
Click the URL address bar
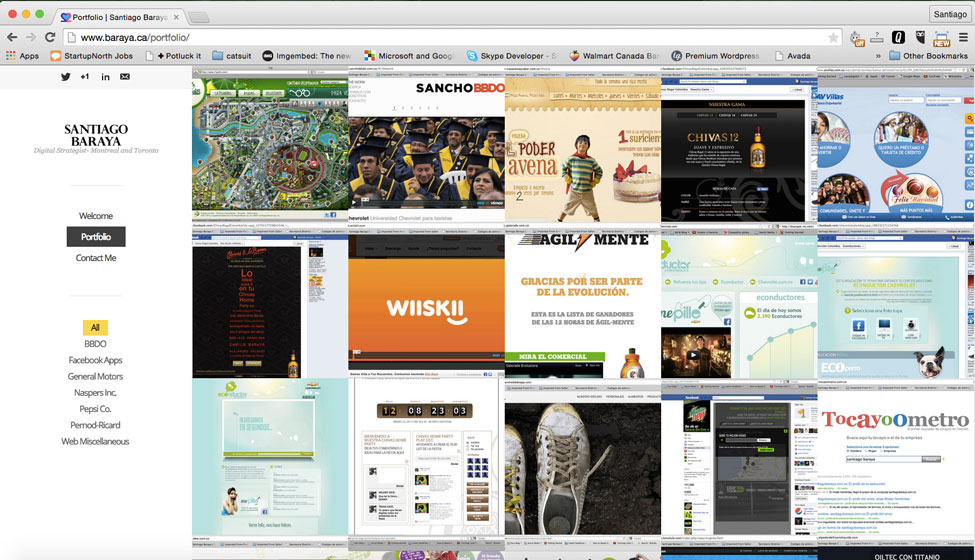pyautogui.click(x=454, y=37)
